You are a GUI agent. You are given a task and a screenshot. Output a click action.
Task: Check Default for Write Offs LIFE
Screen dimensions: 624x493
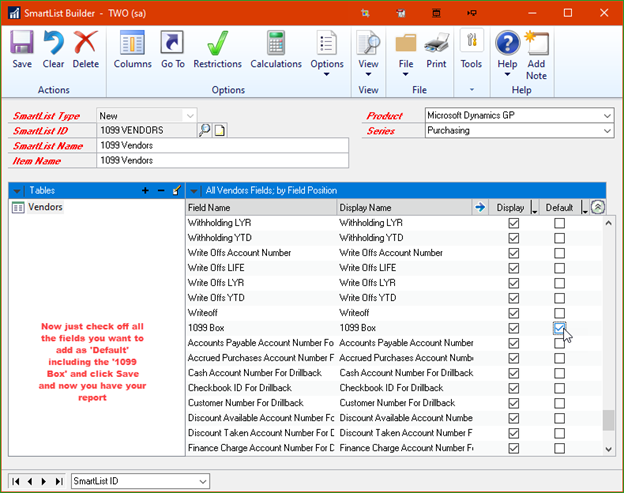[x=559, y=268]
